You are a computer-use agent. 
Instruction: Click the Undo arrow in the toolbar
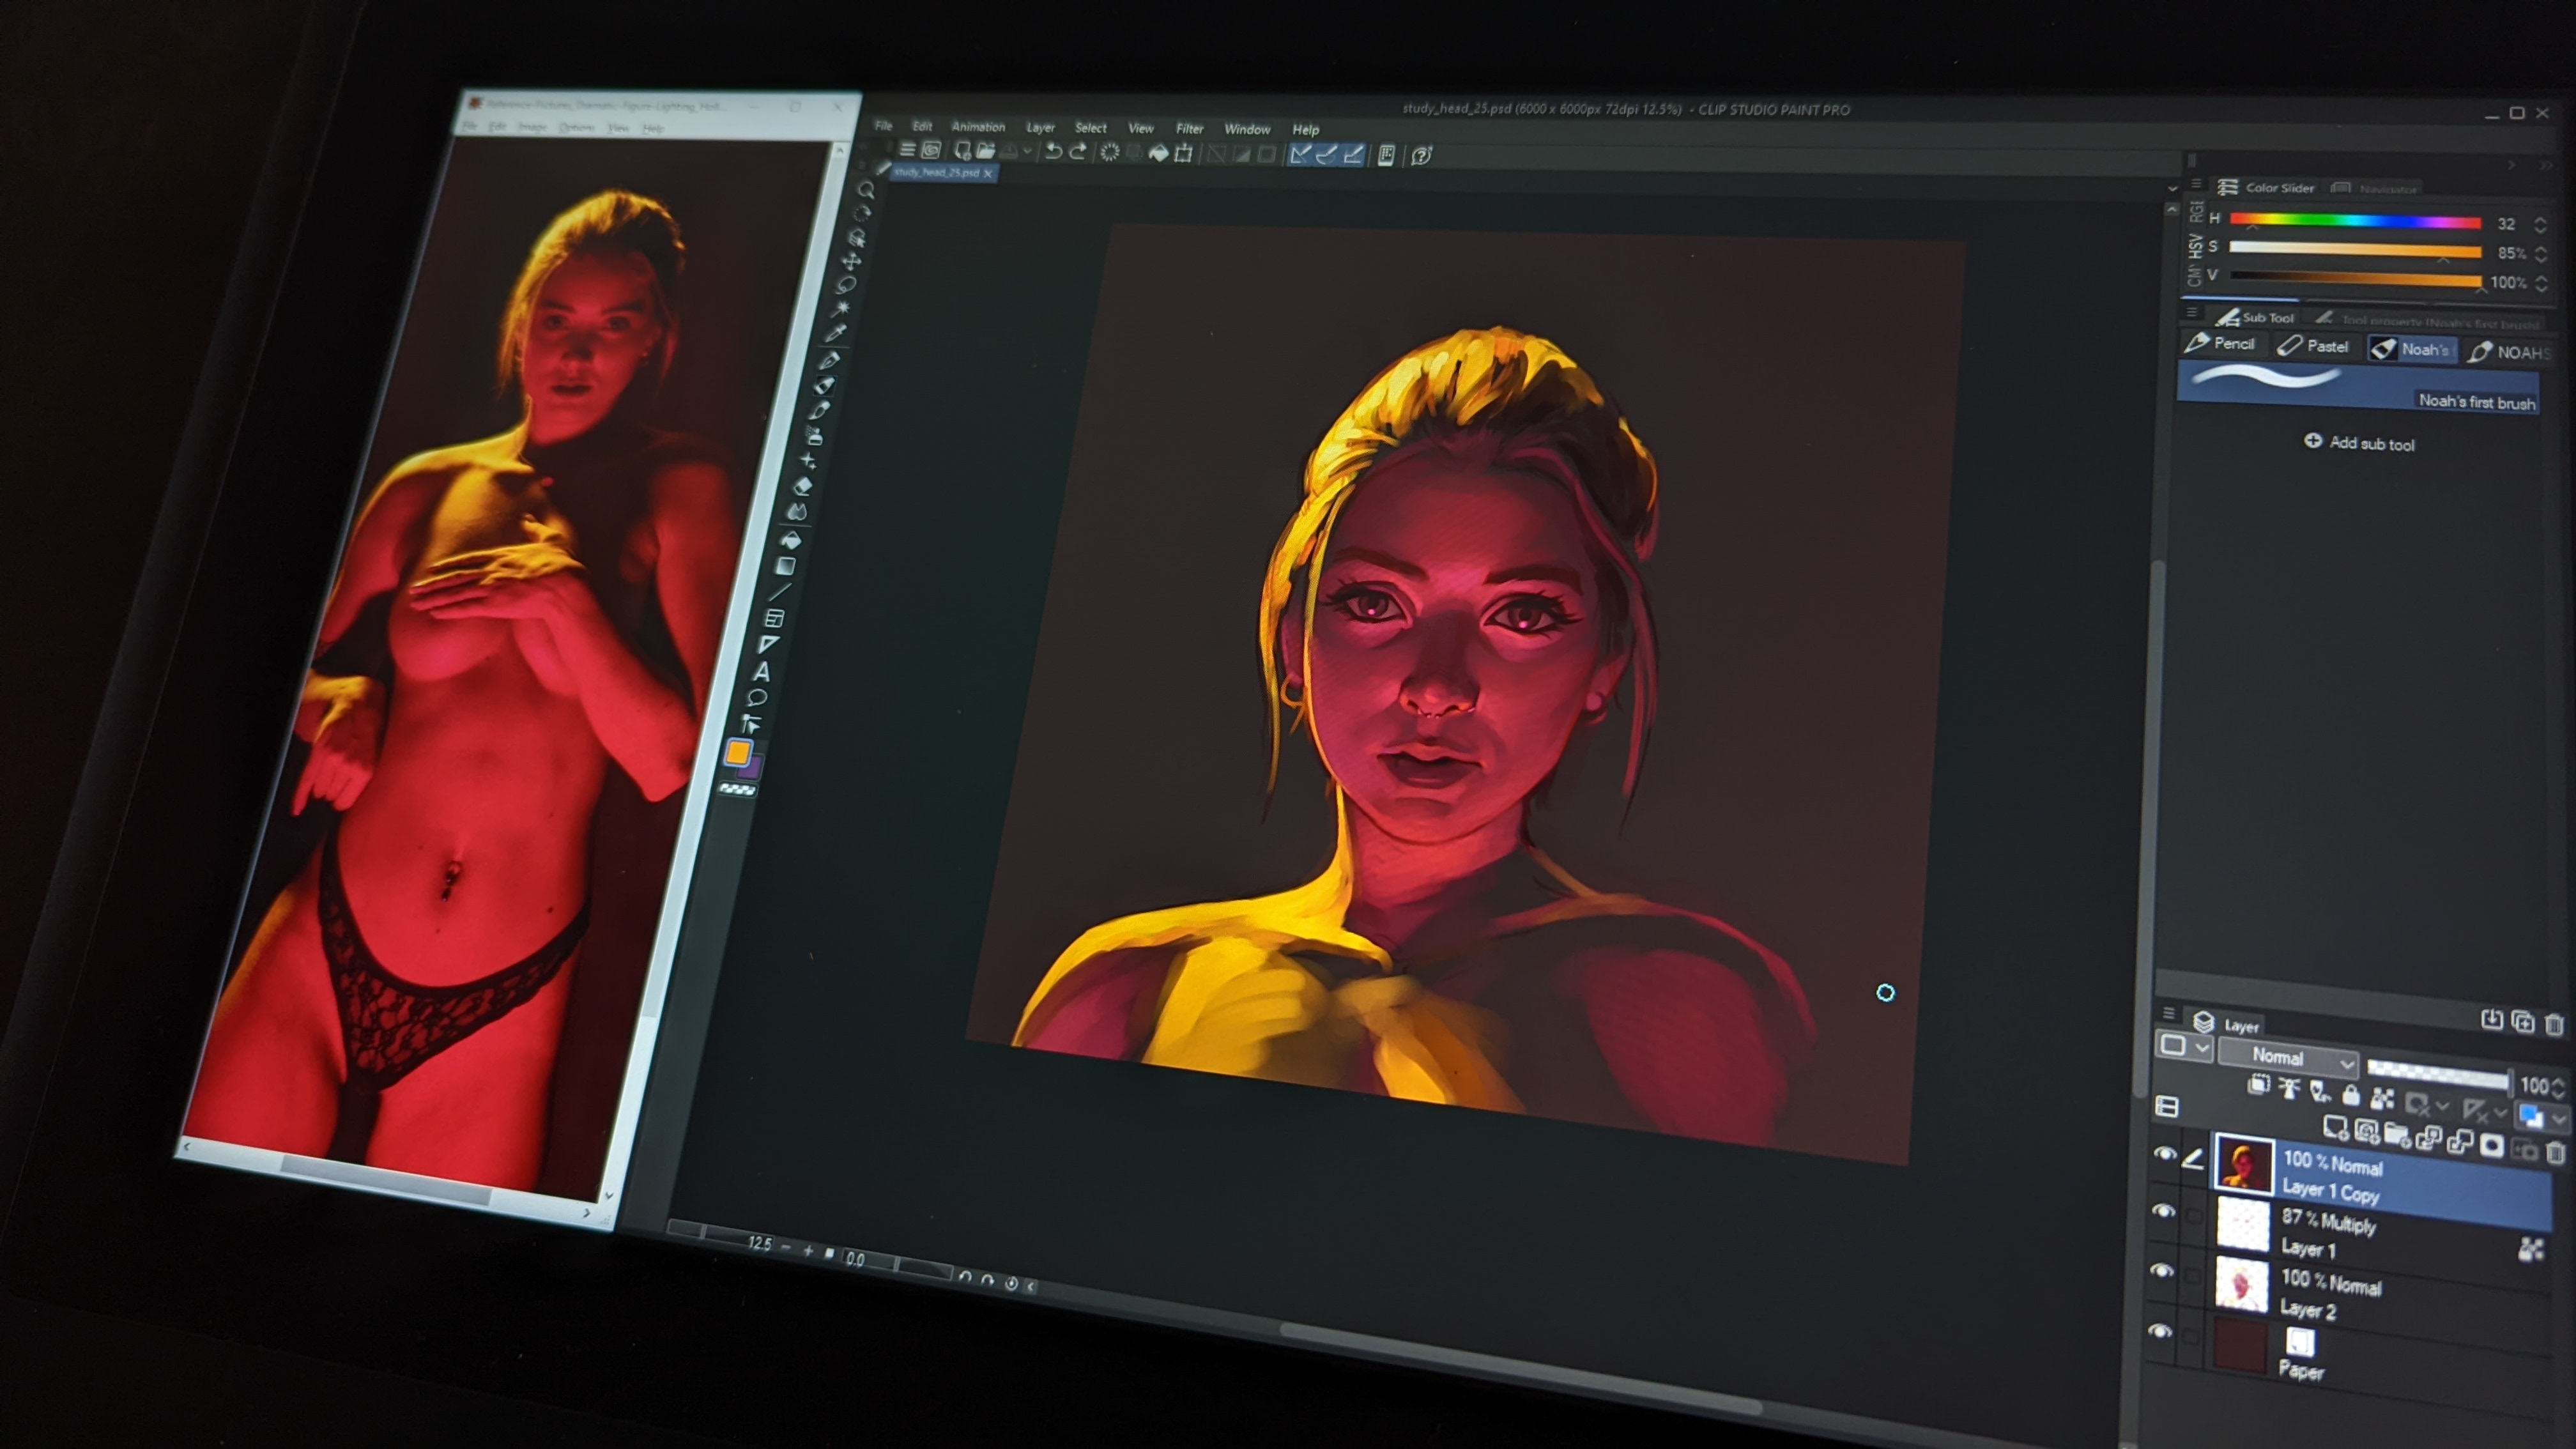pyautogui.click(x=1053, y=152)
